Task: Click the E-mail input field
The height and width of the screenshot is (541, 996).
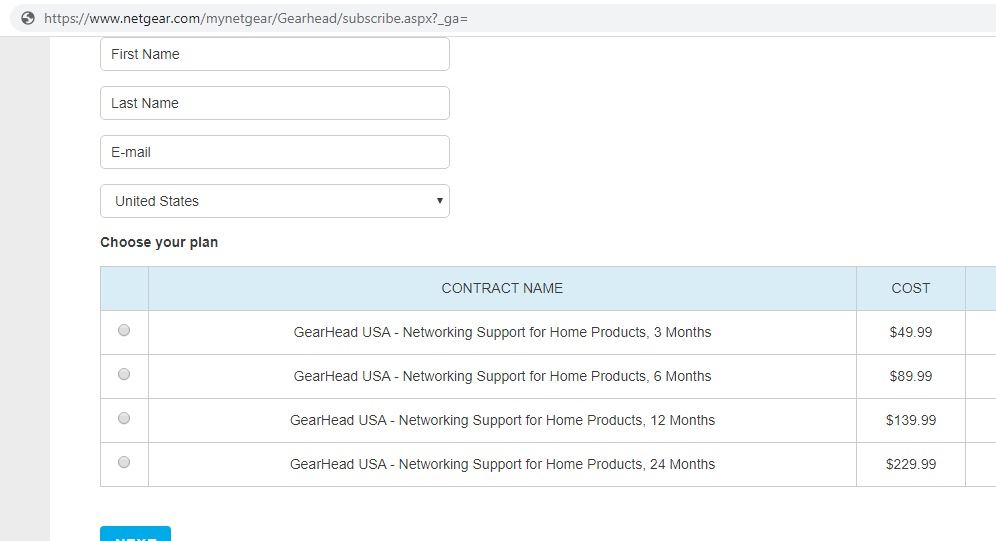Action: point(274,152)
